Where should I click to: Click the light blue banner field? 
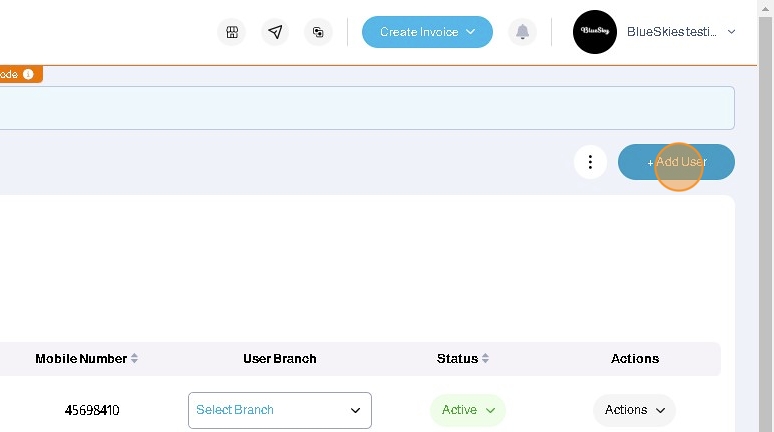(360, 108)
